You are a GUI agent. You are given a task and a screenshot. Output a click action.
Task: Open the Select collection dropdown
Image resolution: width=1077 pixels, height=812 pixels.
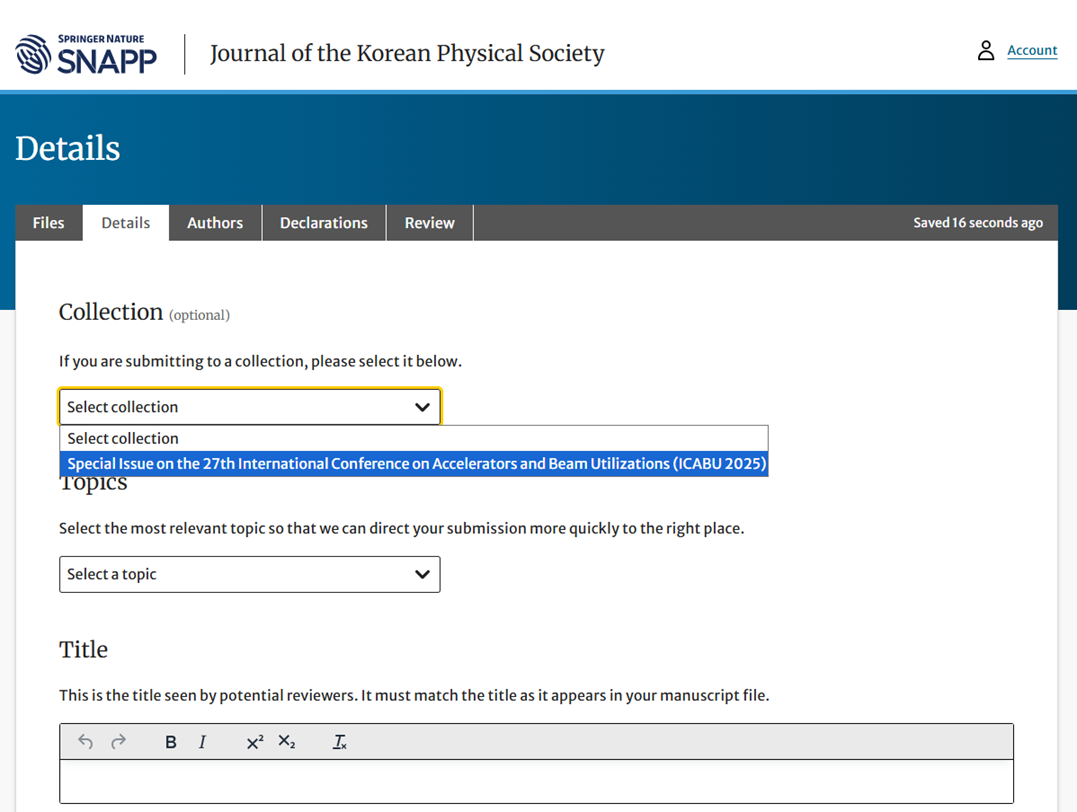[249, 407]
